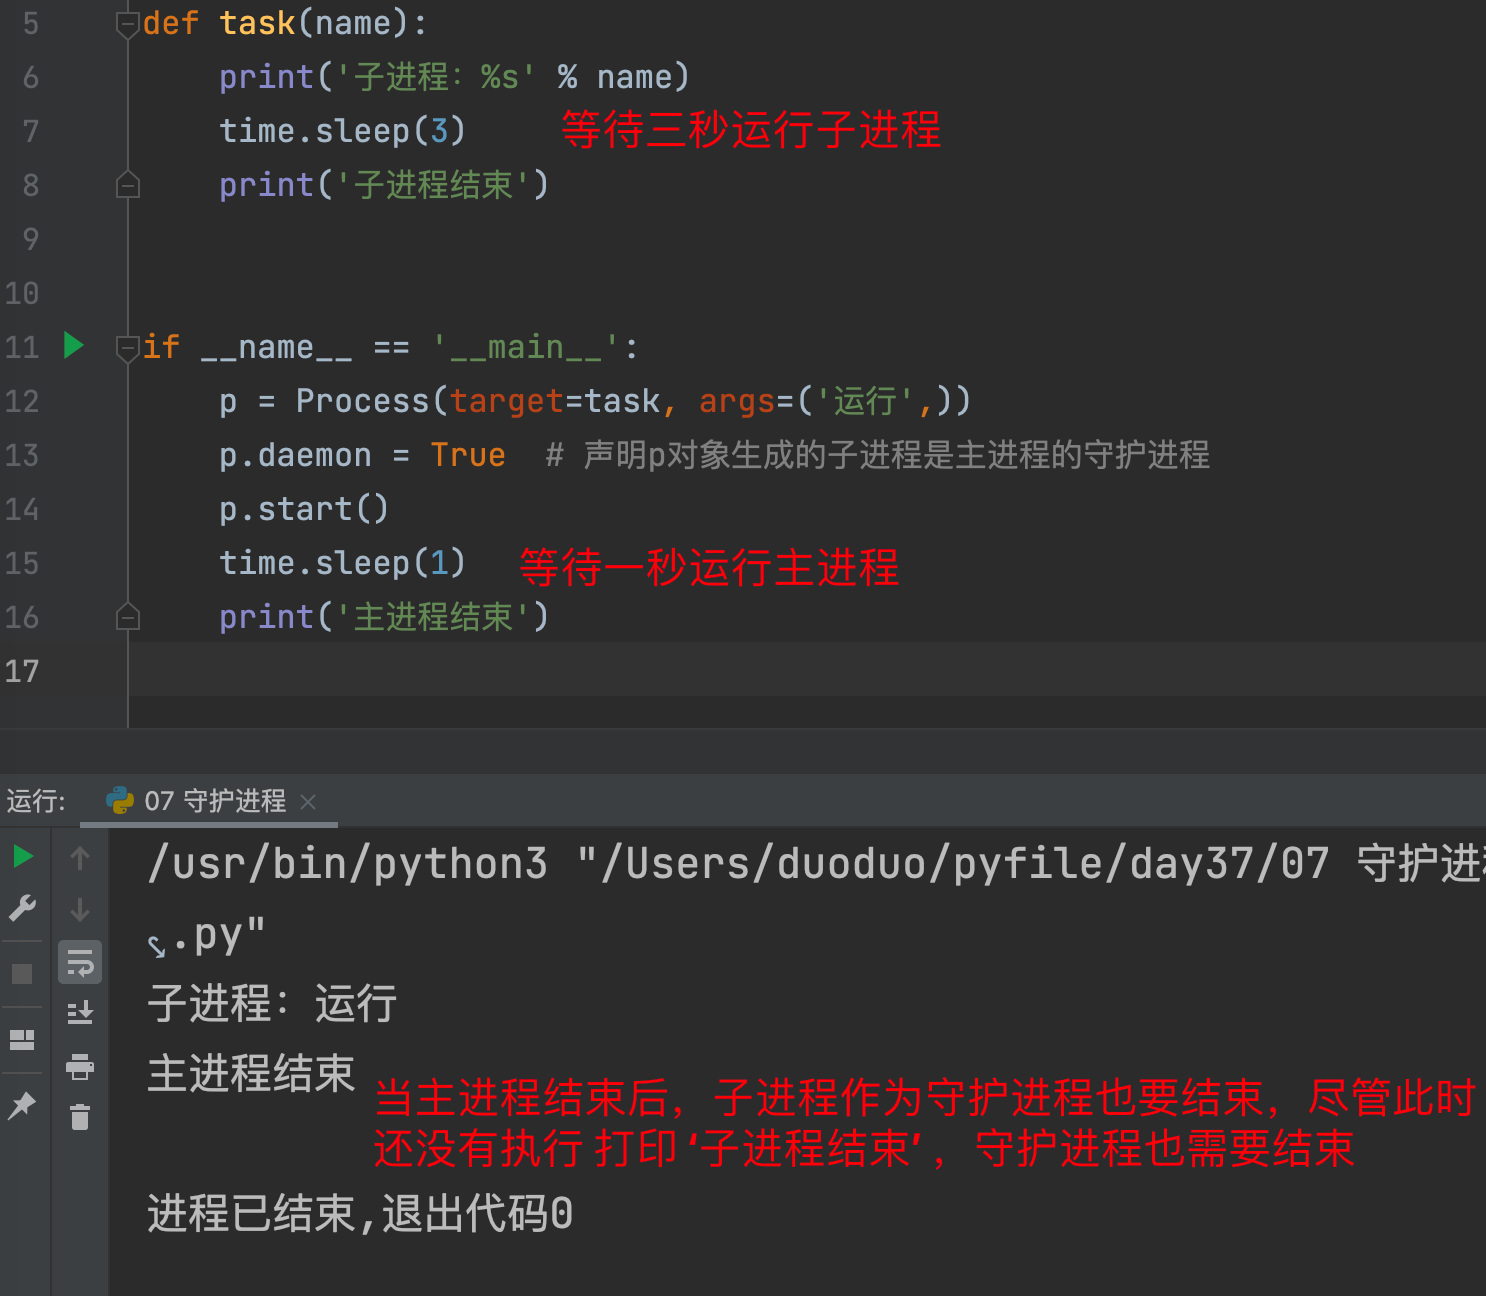Image resolution: width=1486 pixels, height=1296 pixels.
Task: Rerun the script with green play button
Action: (23, 857)
